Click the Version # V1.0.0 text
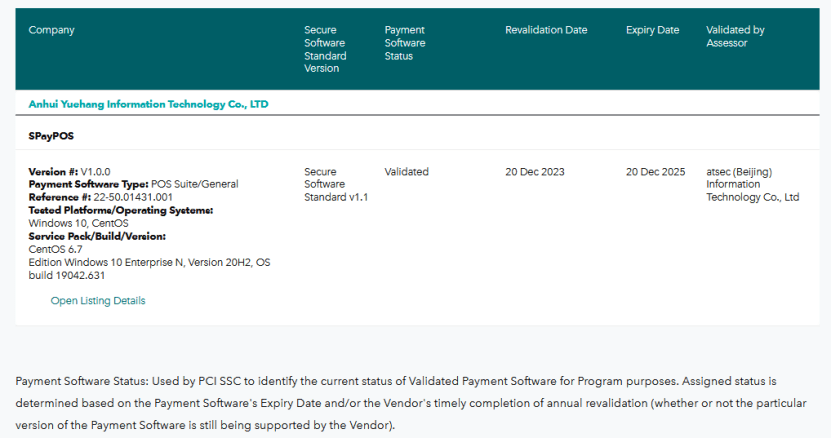Screen dimensions: 831x439 point(70,172)
